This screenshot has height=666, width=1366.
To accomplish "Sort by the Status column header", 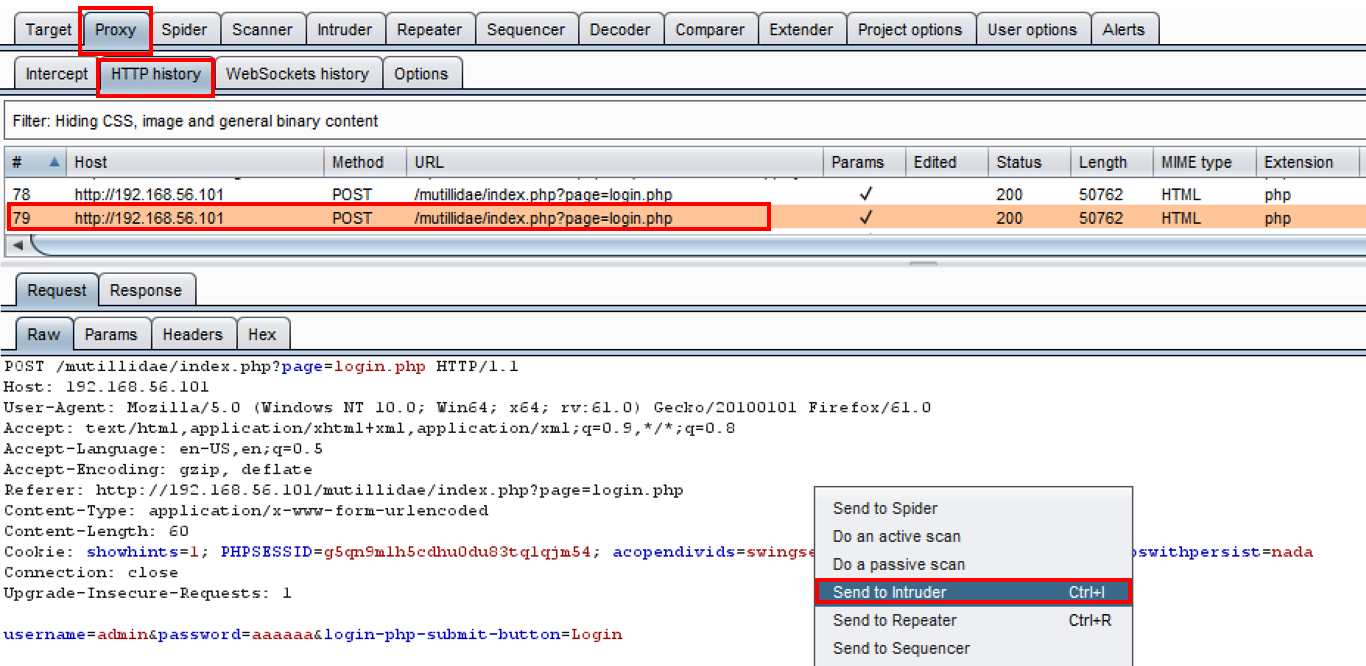I will (1018, 162).
